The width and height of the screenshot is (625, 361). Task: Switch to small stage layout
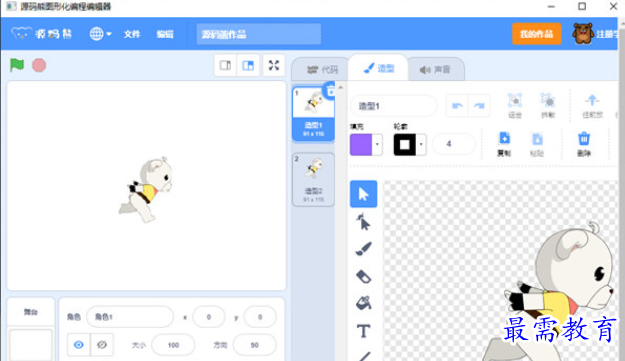(226, 65)
